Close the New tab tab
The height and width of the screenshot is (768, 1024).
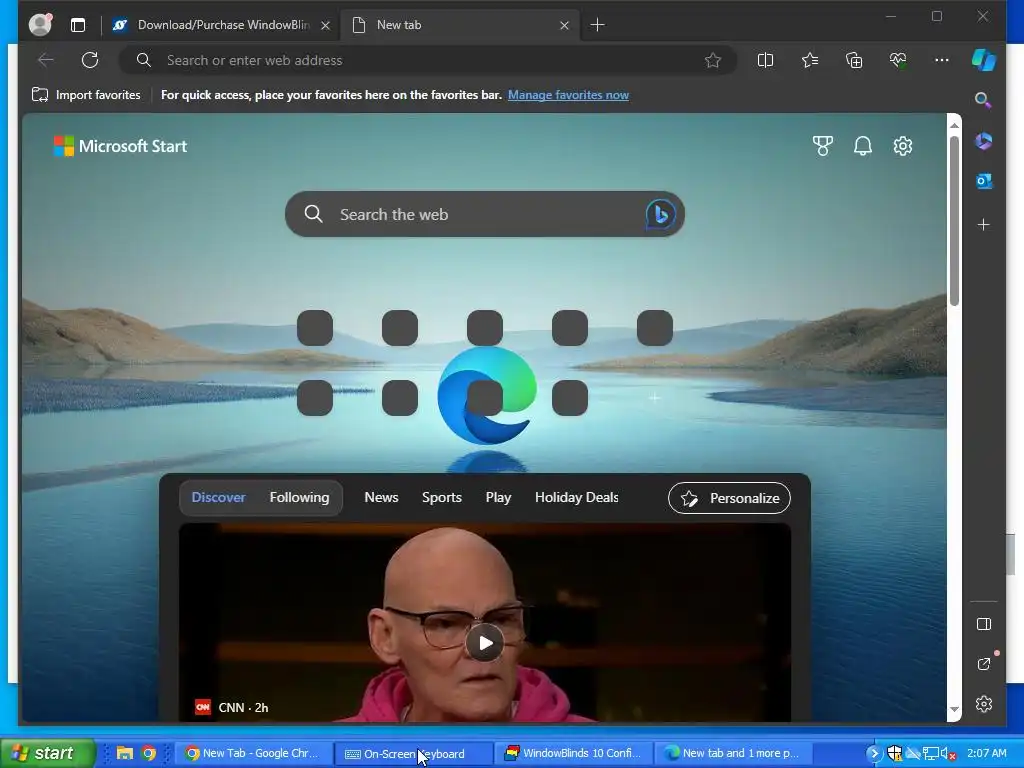tap(564, 25)
